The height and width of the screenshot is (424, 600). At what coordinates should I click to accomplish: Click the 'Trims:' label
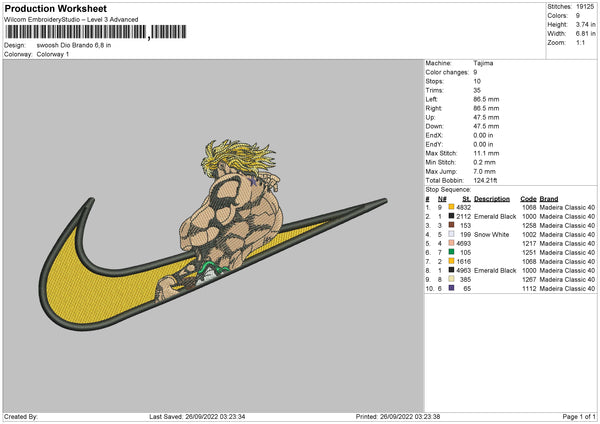click(x=434, y=90)
